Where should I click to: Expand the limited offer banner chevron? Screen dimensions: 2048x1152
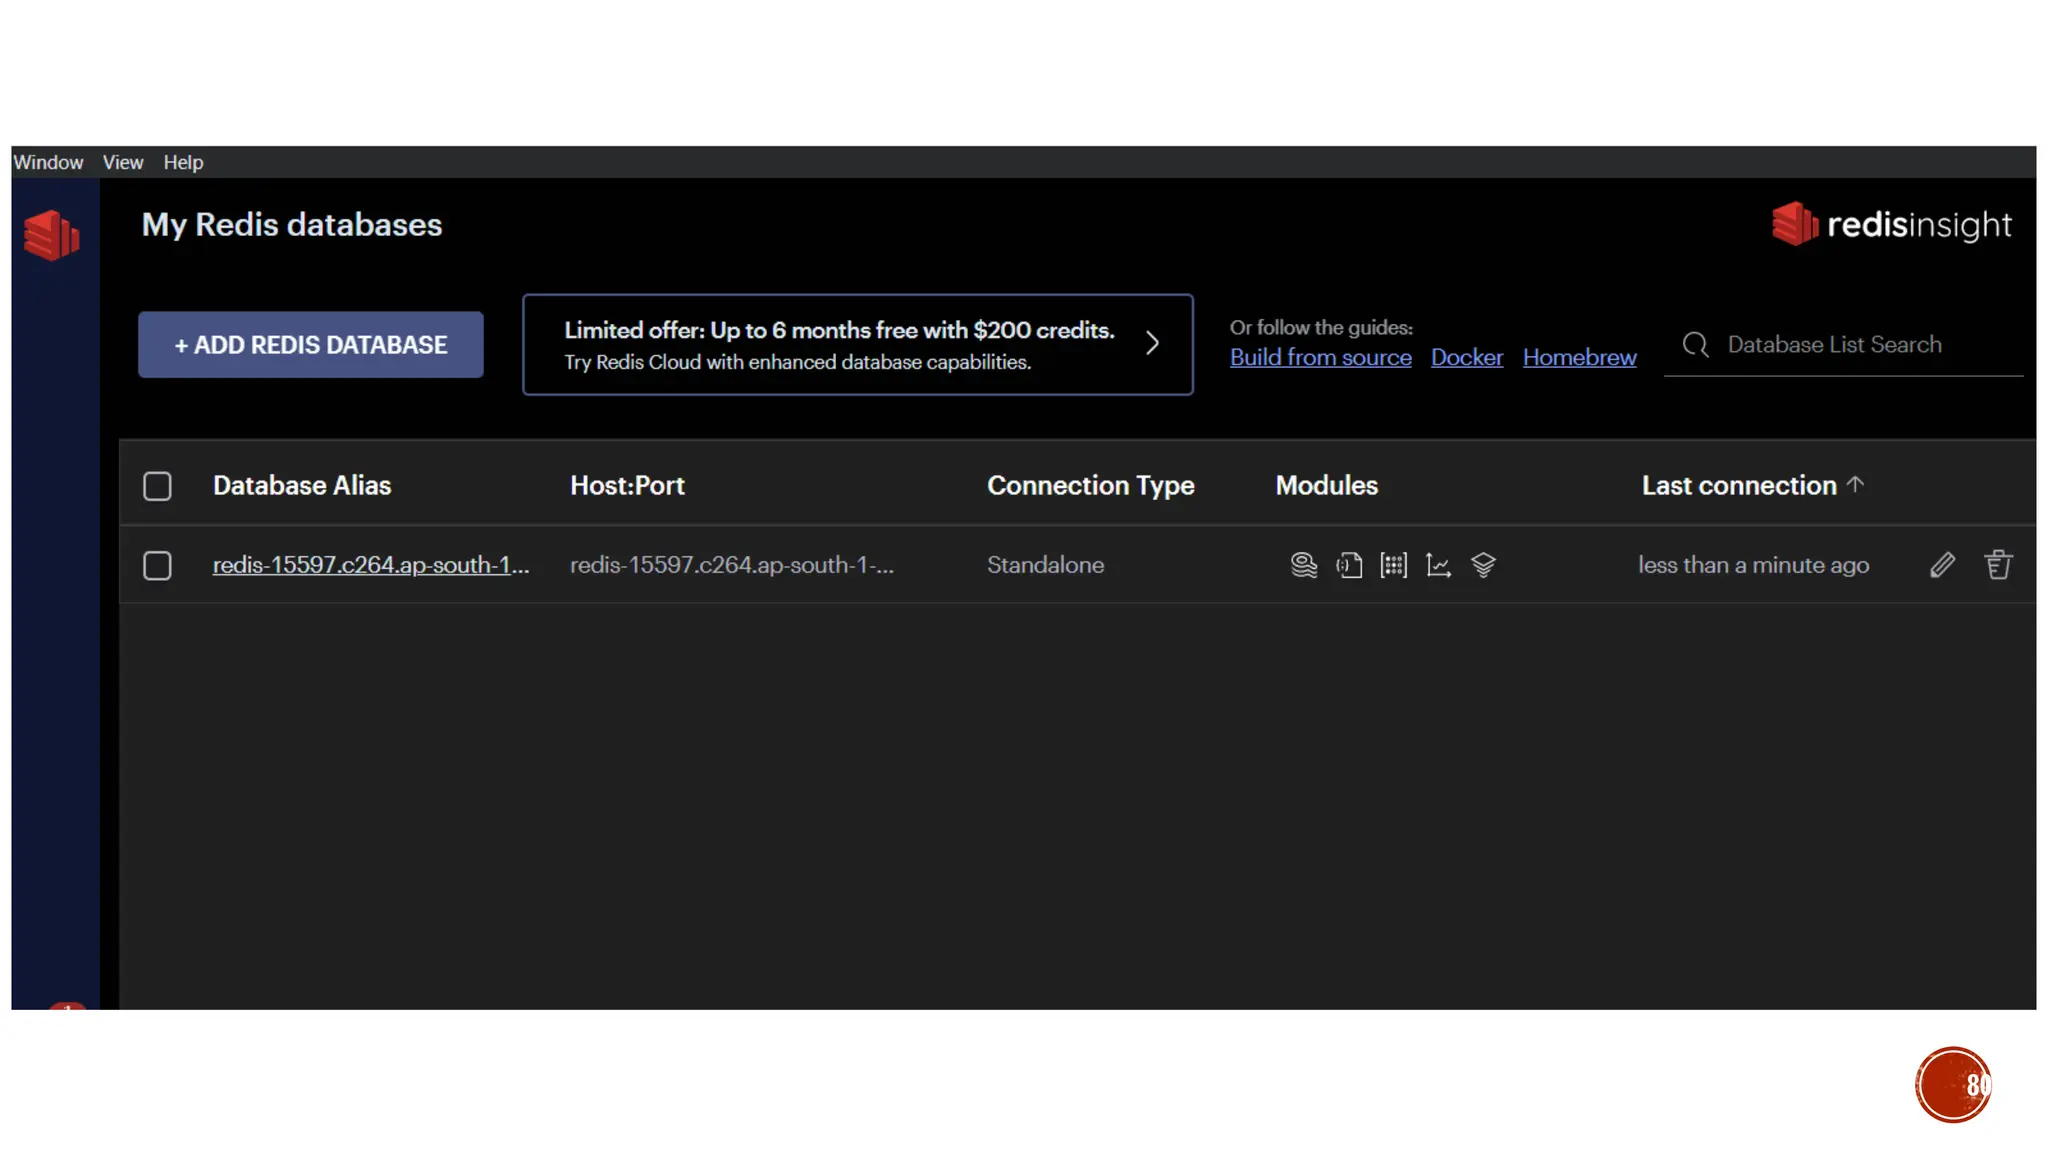point(1152,344)
